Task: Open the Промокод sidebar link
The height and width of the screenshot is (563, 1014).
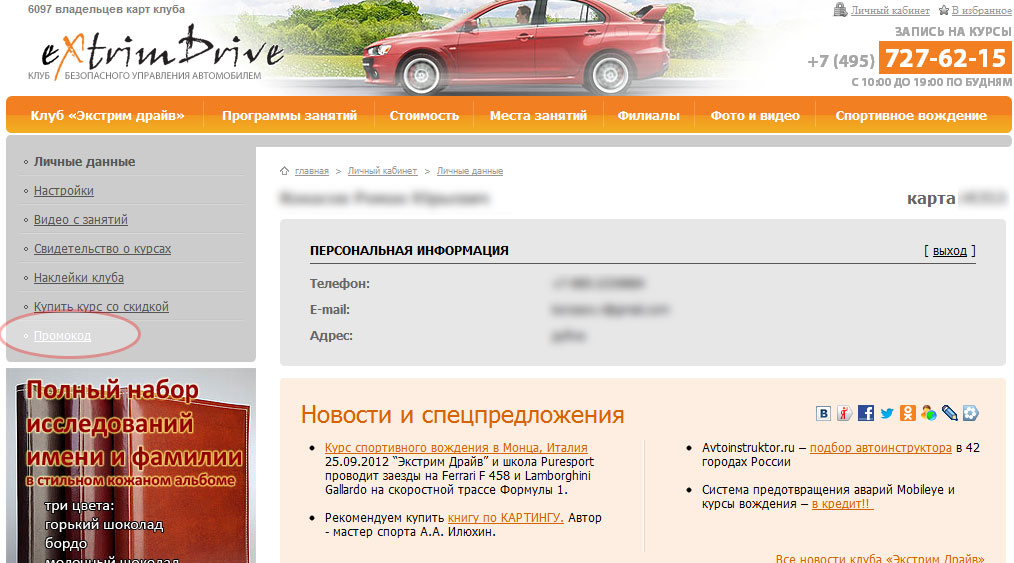Action: pyautogui.click(x=62, y=336)
